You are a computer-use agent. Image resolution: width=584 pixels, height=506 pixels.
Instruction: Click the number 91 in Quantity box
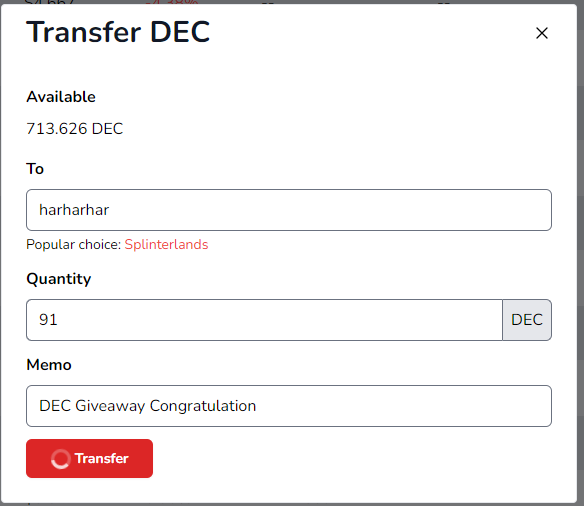[48, 320]
